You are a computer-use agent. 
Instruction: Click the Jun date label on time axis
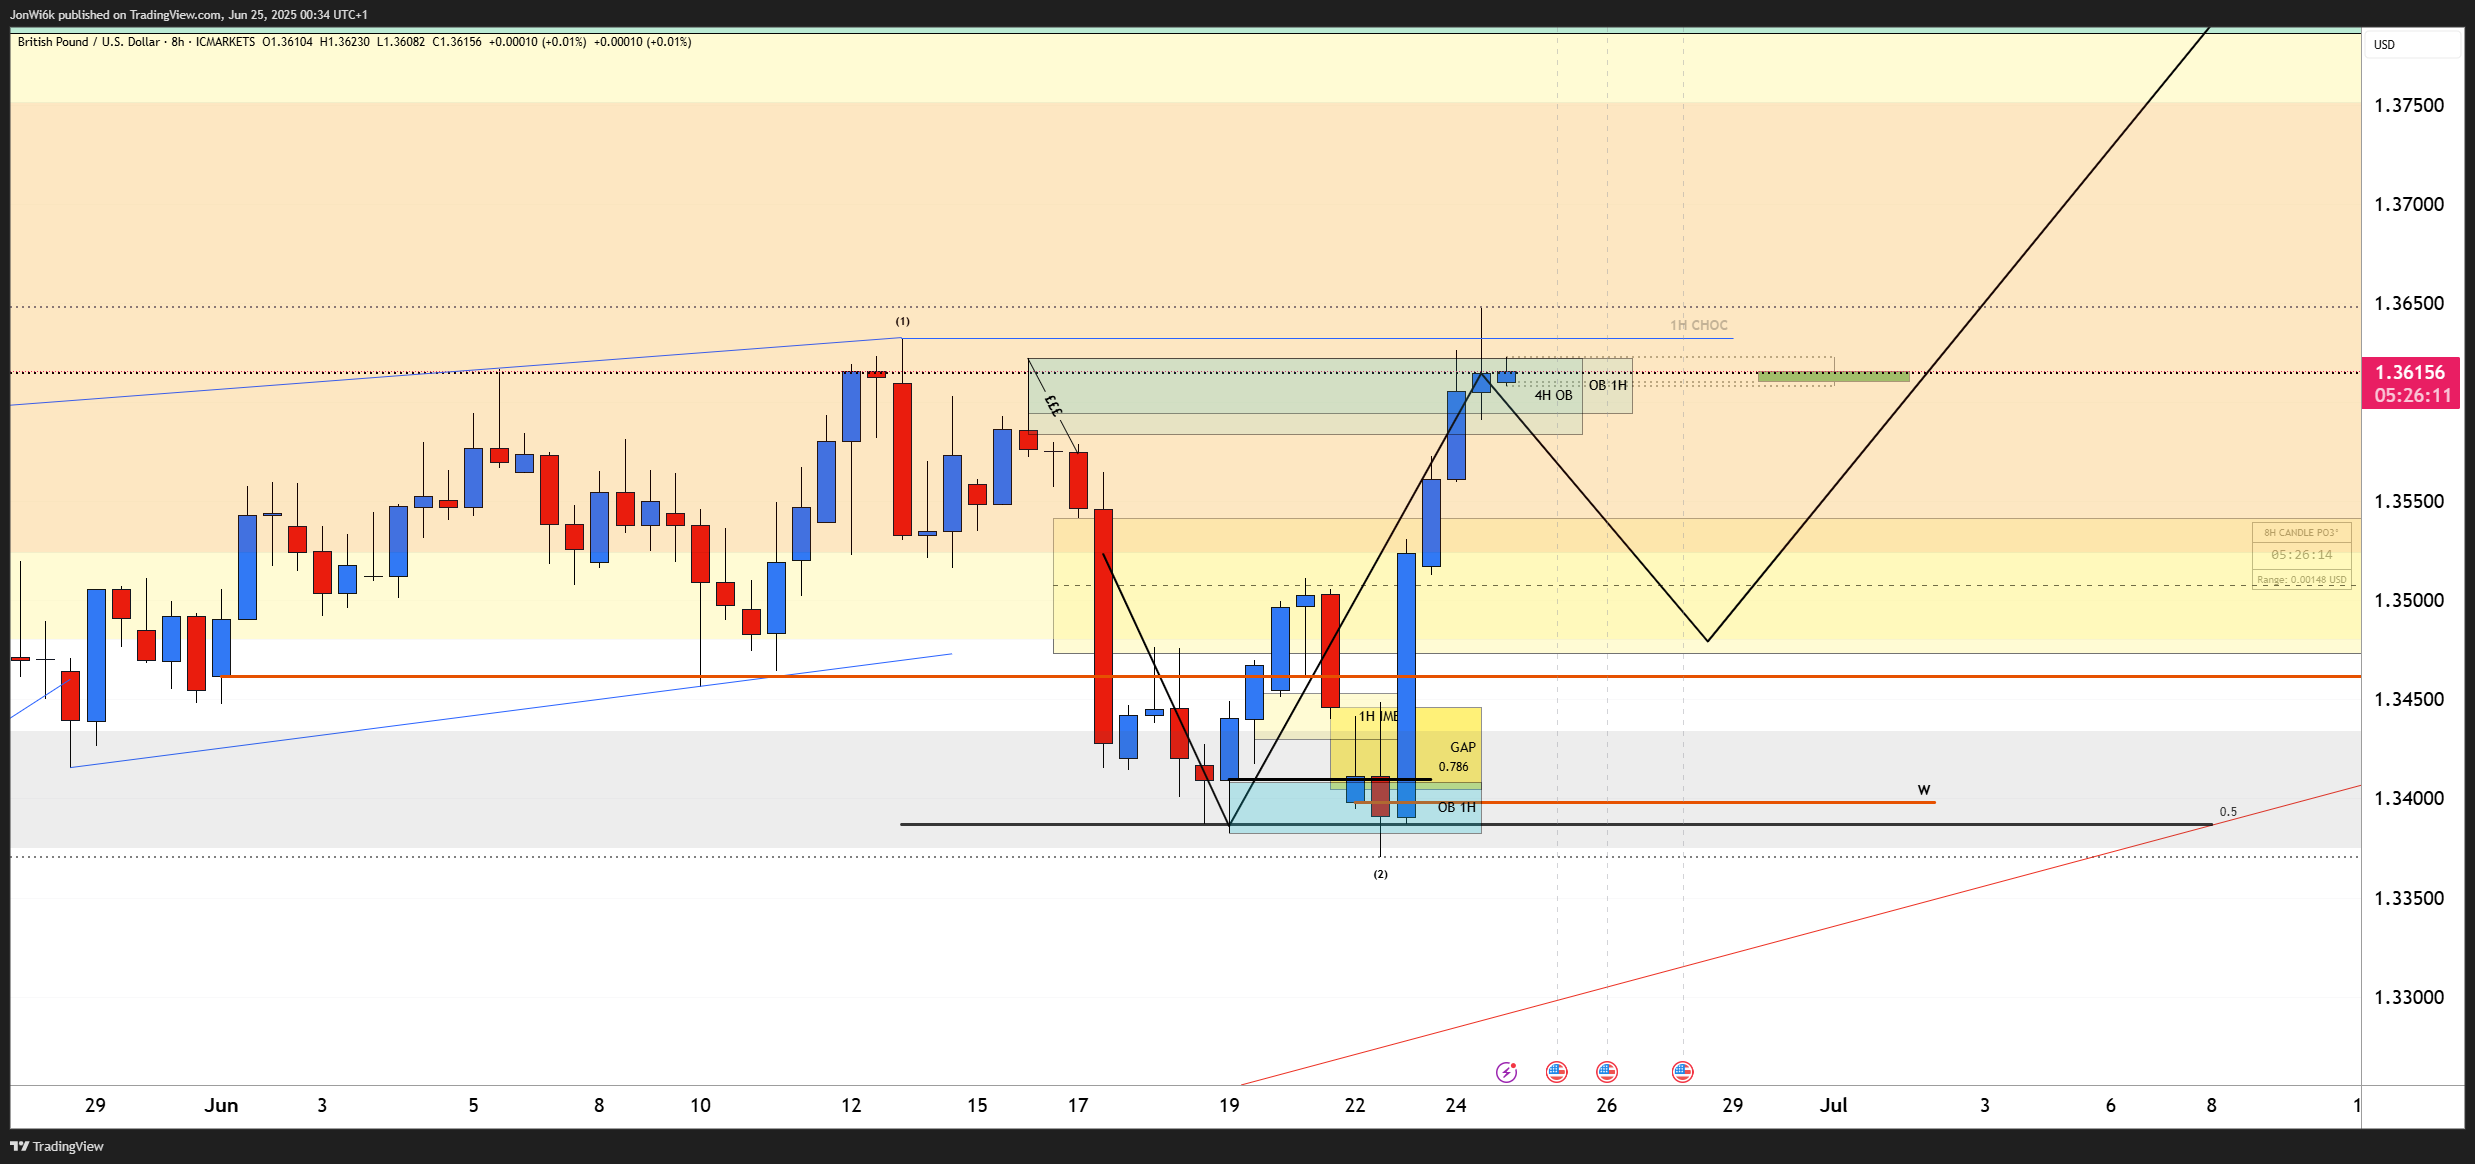tap(221, 1105)
